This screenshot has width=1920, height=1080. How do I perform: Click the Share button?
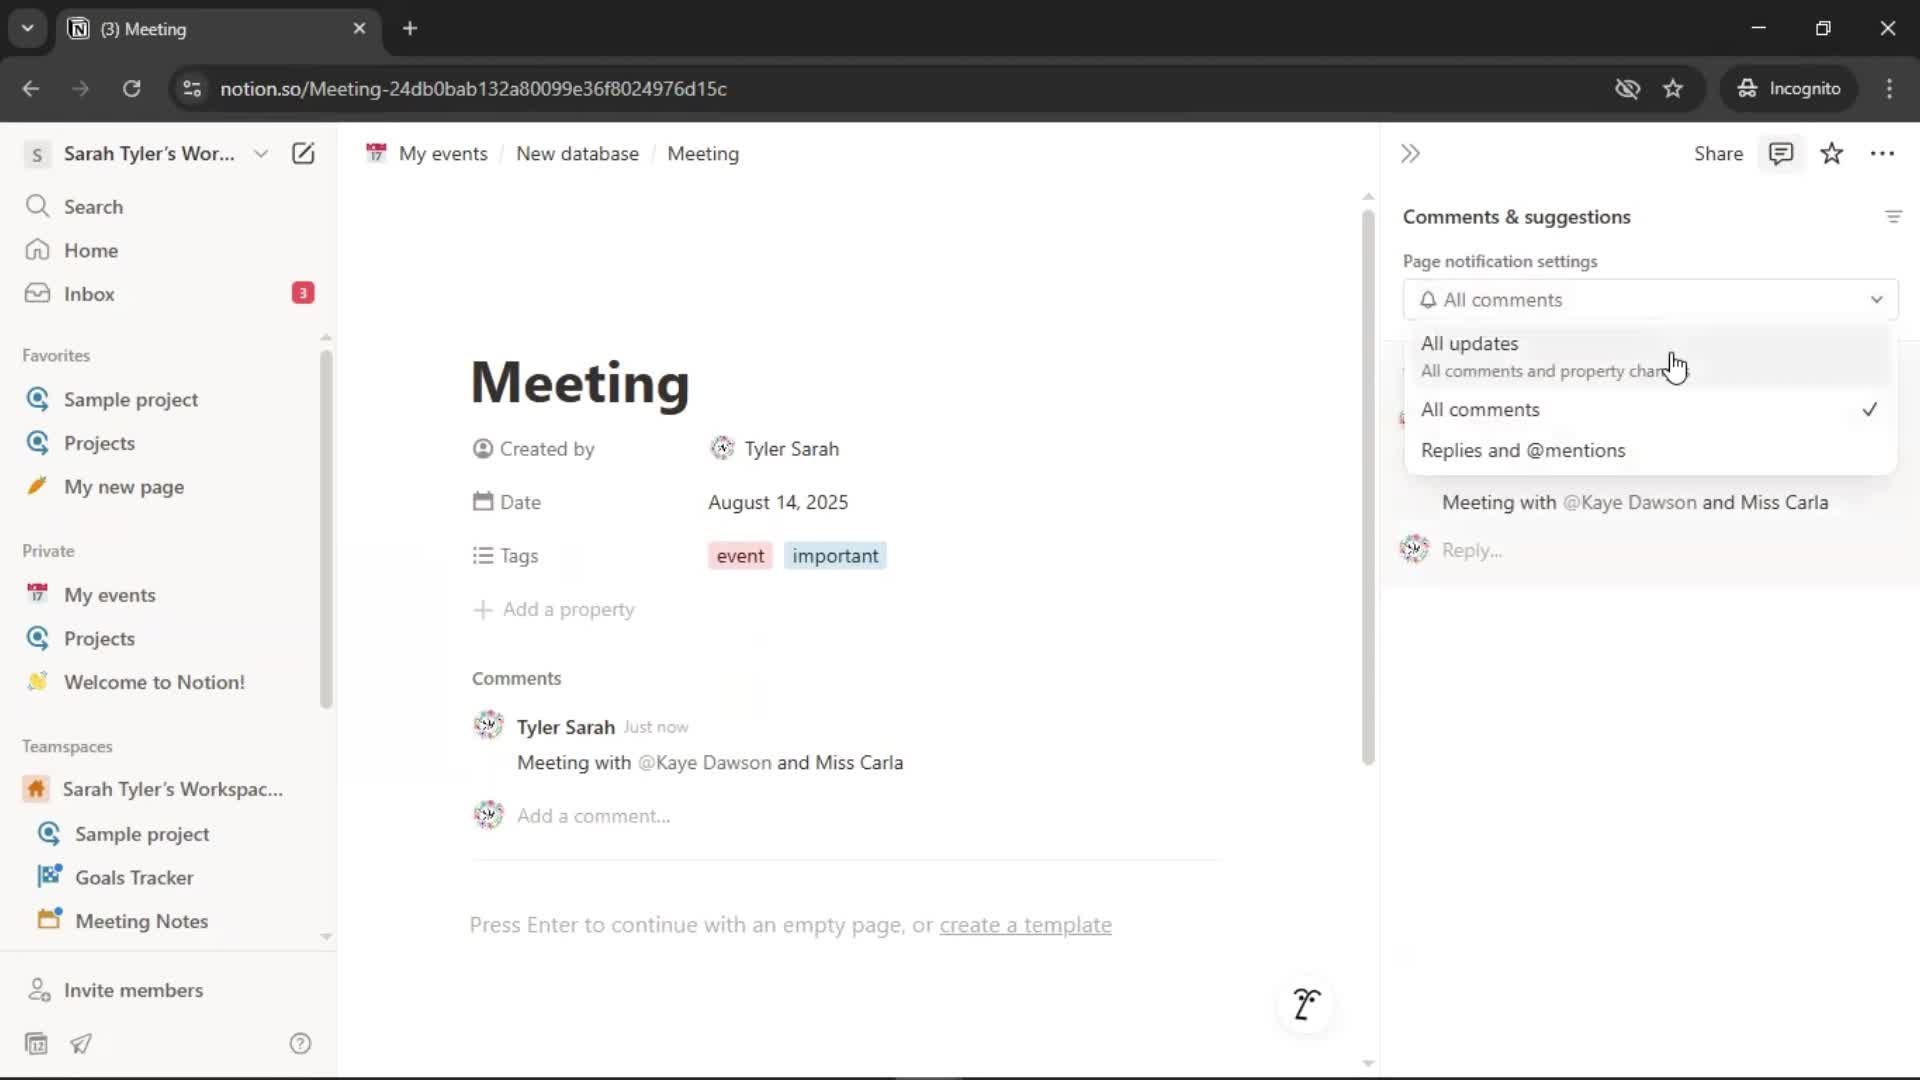coord(1718,153)
